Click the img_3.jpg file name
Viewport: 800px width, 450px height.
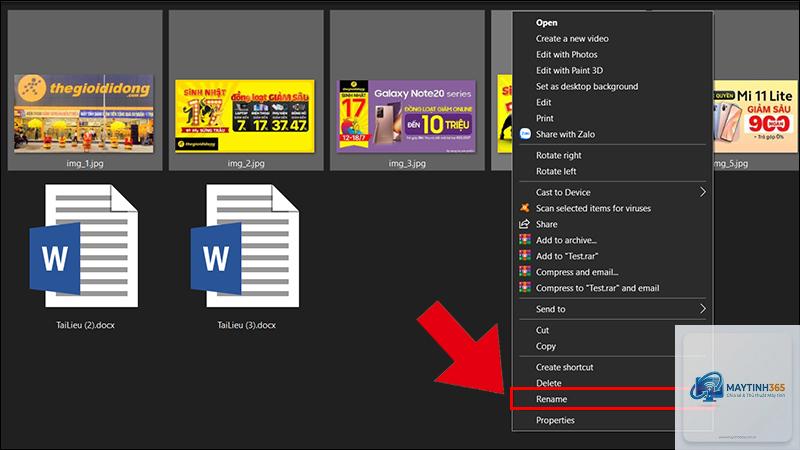tap(407, 163)
